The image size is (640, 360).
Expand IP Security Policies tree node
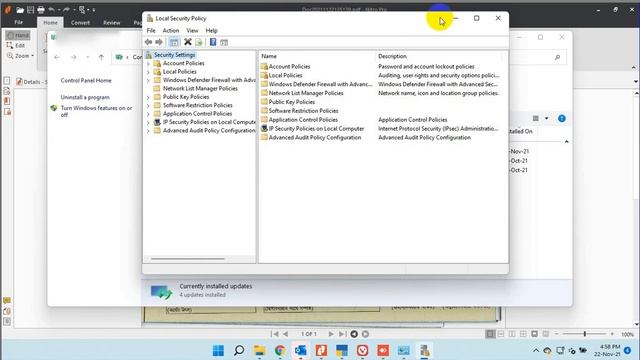click(148, 122)
